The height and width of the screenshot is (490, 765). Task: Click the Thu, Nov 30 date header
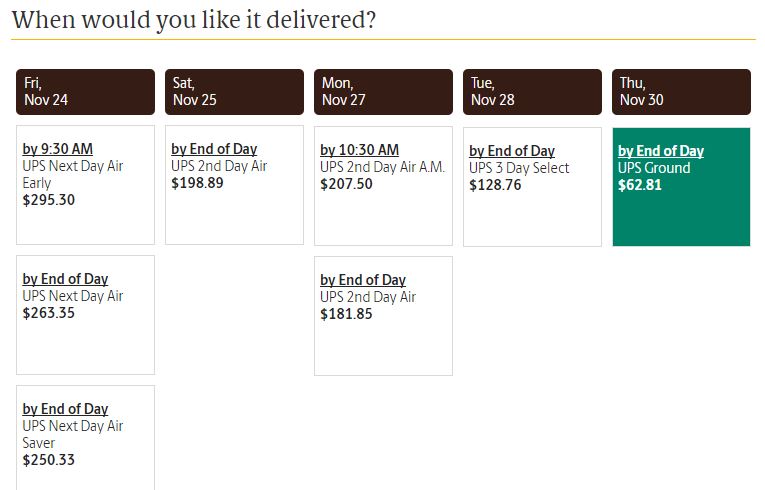pos(681,92)
